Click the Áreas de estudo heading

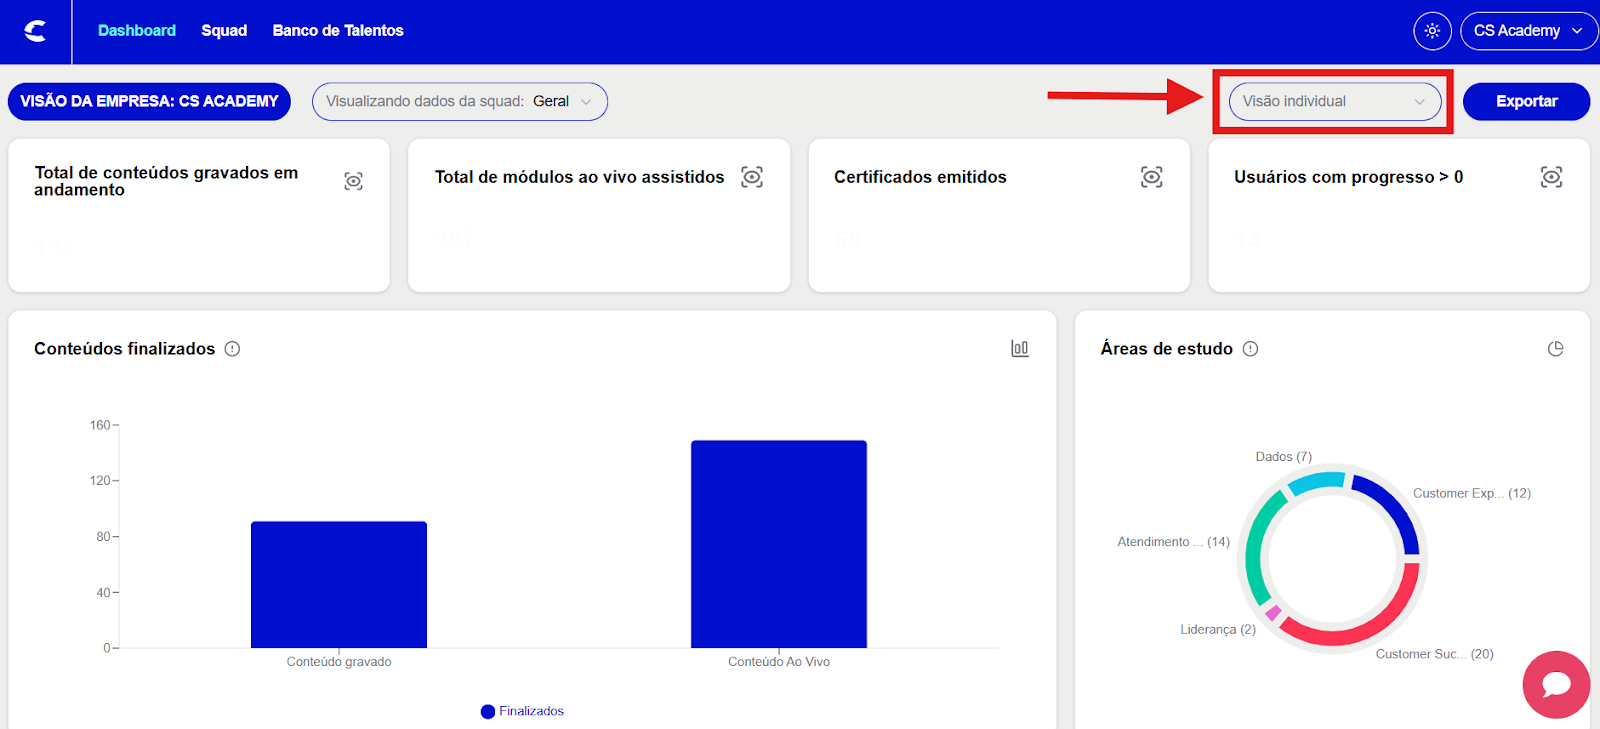click(x=1167, y=349)
